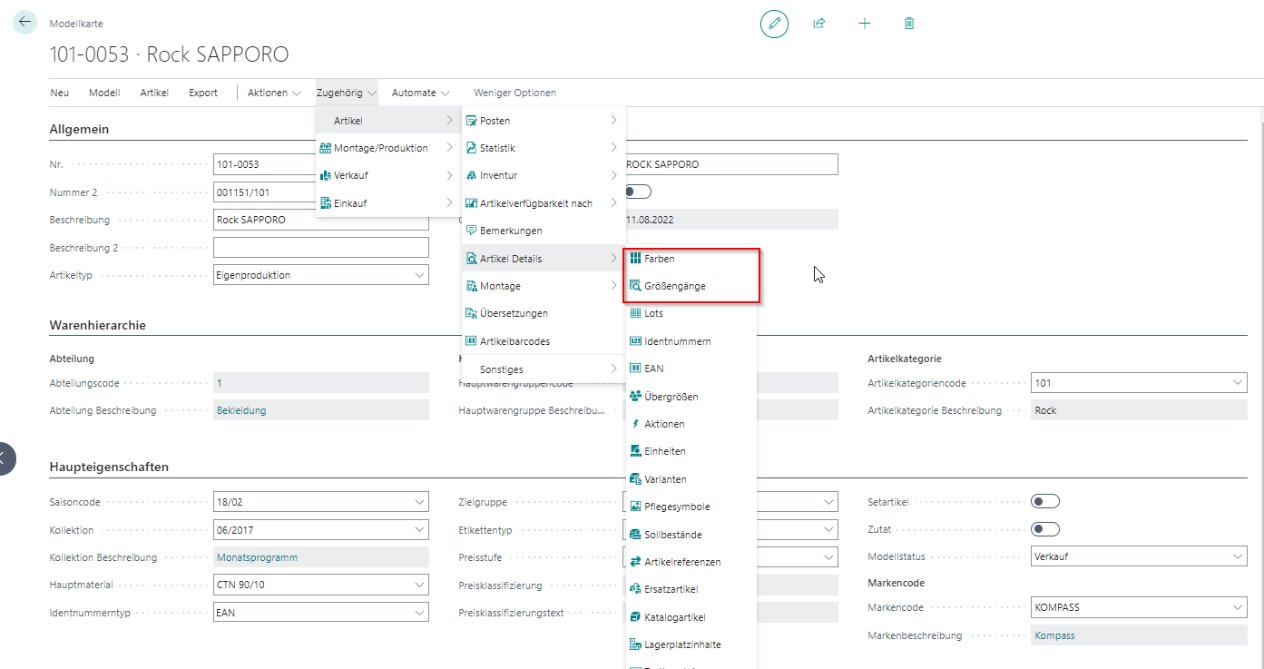
Task: Click the back arrow icon
Action: pos(25,23)
